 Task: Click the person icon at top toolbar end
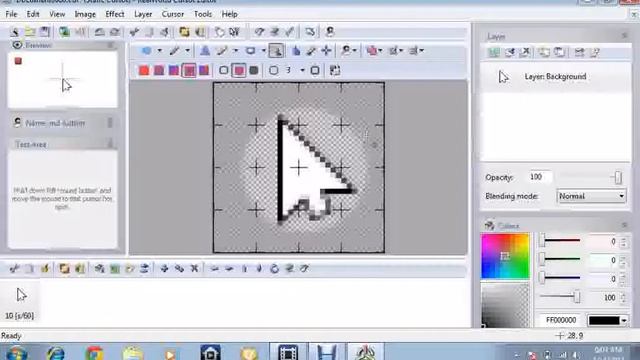(x=330, y=32)
